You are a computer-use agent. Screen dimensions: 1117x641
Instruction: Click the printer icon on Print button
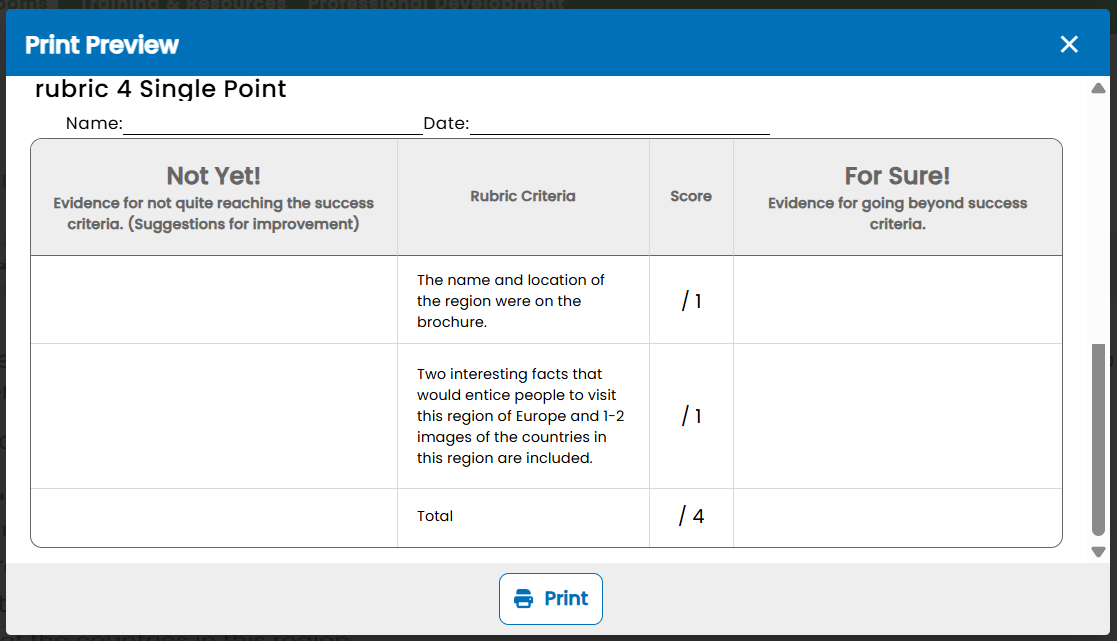[524, 598]
